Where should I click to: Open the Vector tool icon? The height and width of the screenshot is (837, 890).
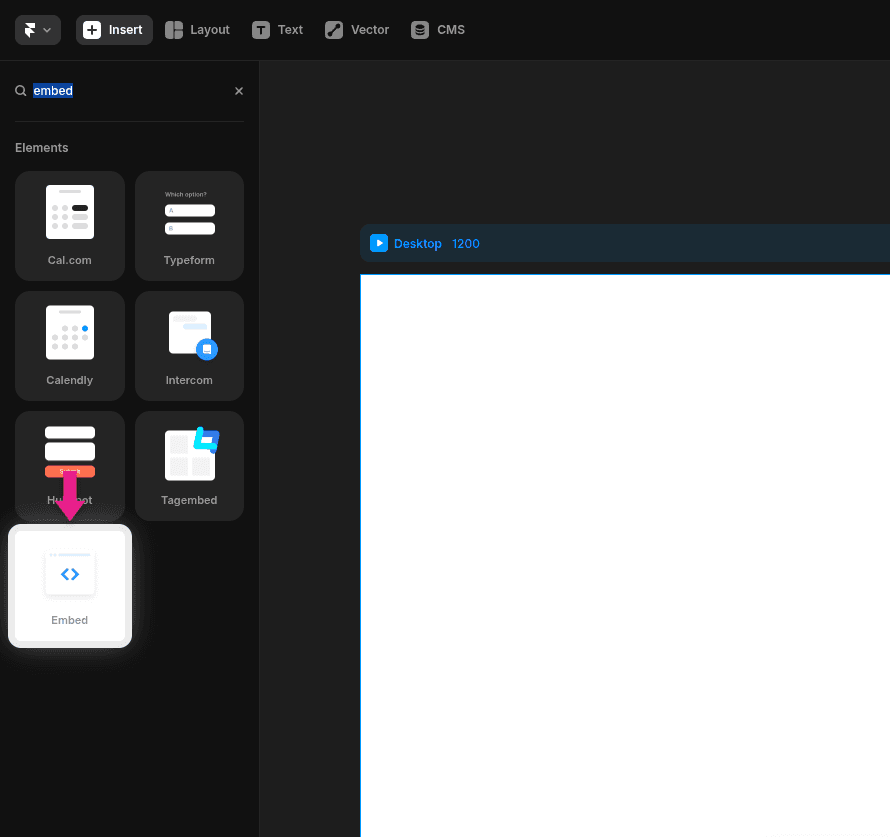[x=333, y=29]
